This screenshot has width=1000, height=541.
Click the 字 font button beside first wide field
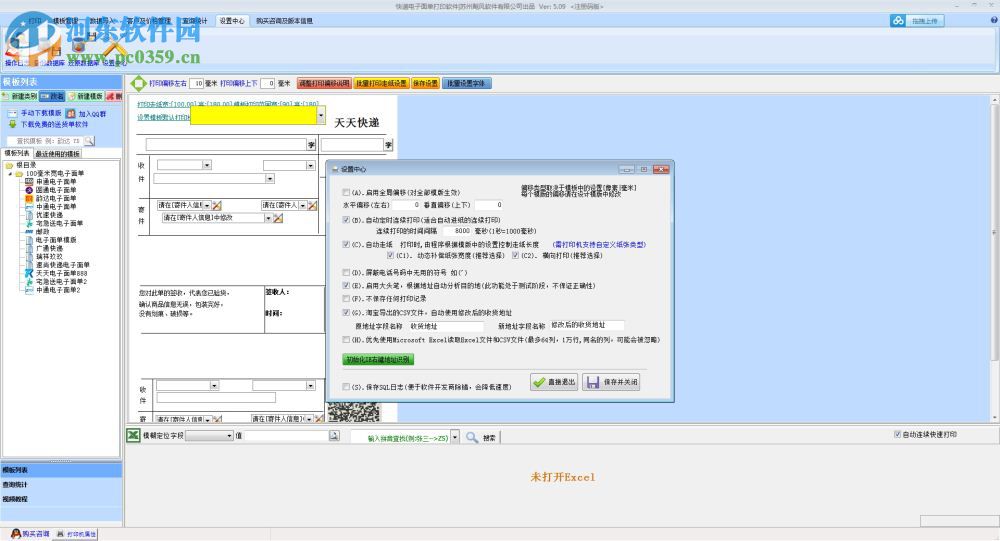pos(311,145)
